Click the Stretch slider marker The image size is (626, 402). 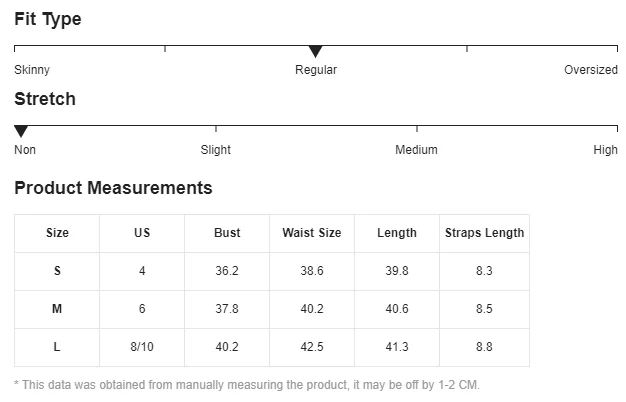coord(21,131)
